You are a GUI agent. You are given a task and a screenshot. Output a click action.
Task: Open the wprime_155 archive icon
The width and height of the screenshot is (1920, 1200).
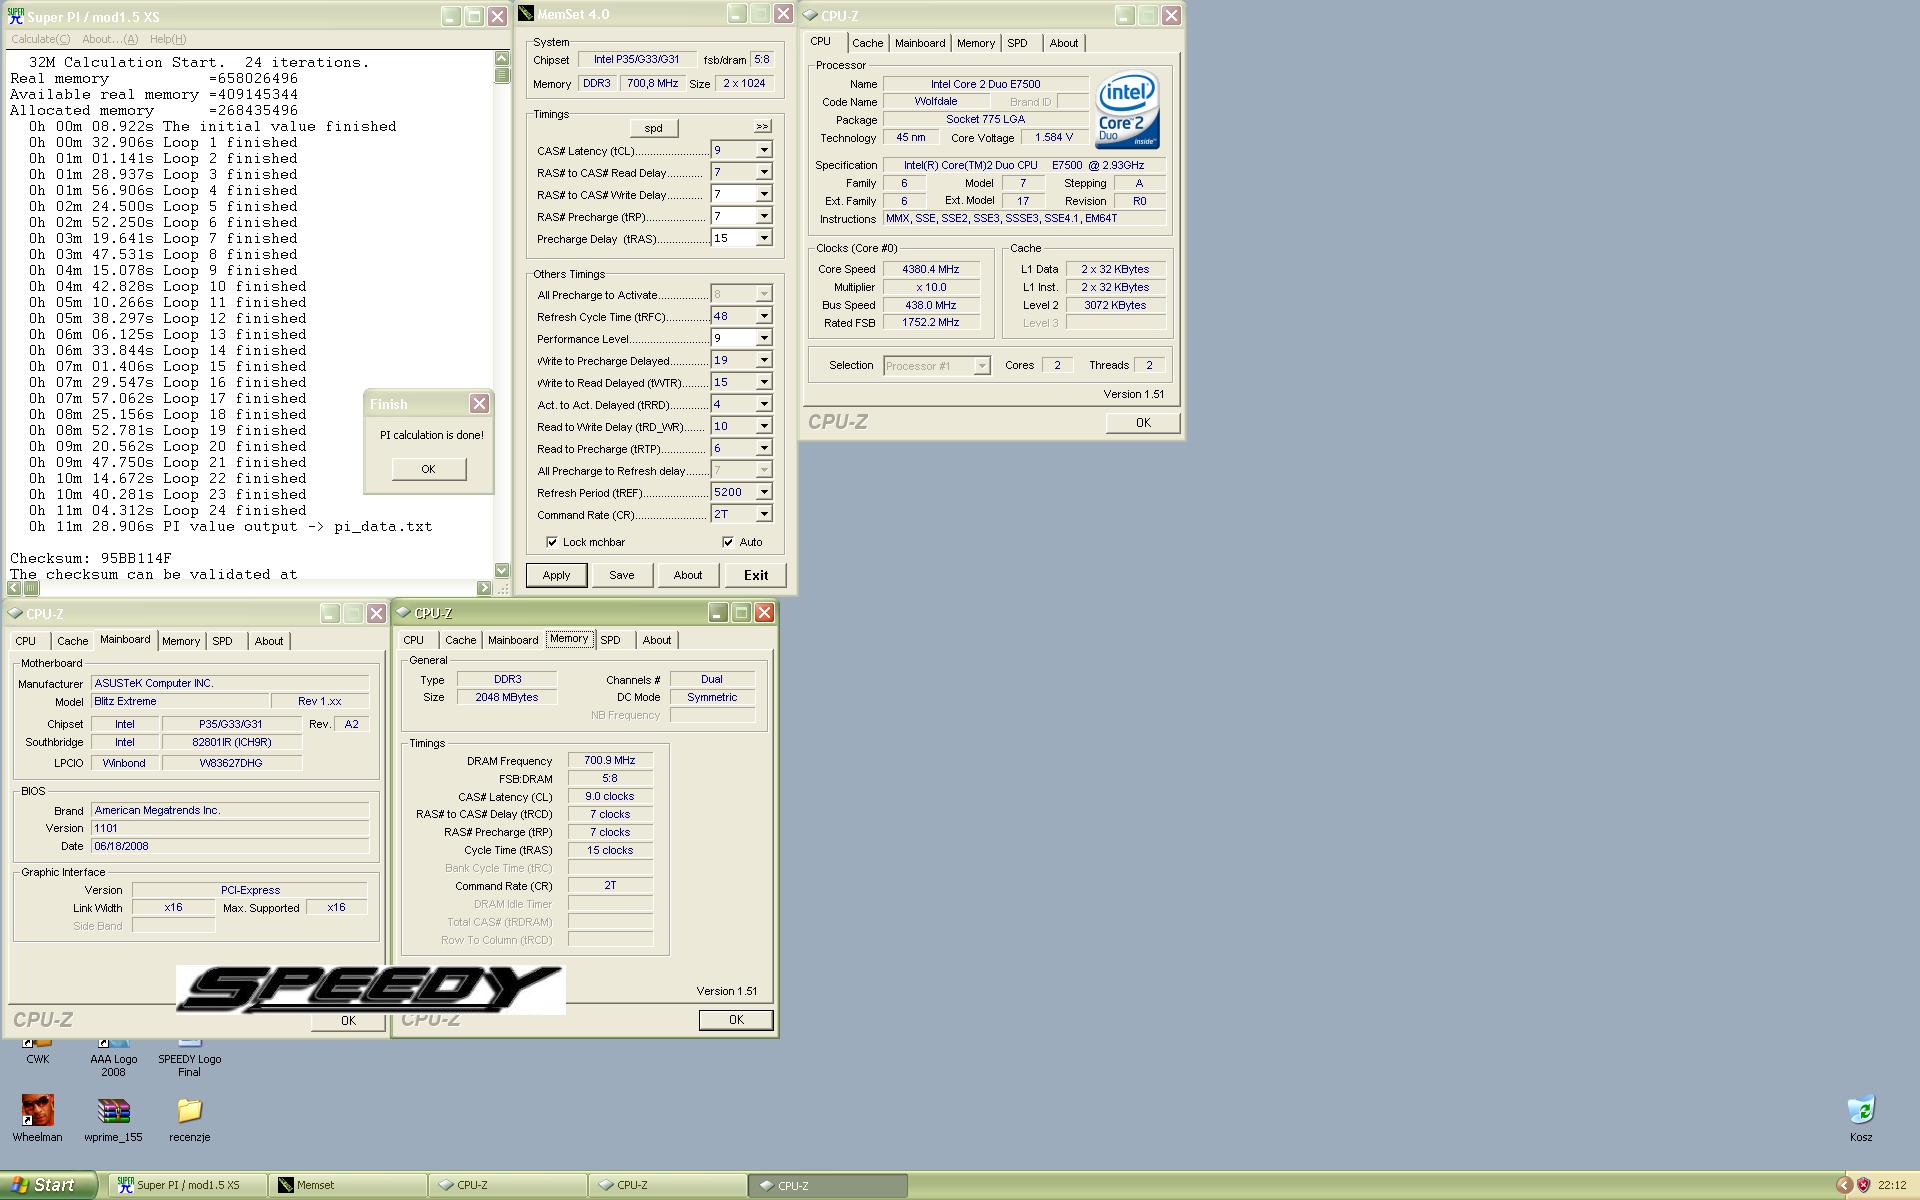tap(113, 1118)
